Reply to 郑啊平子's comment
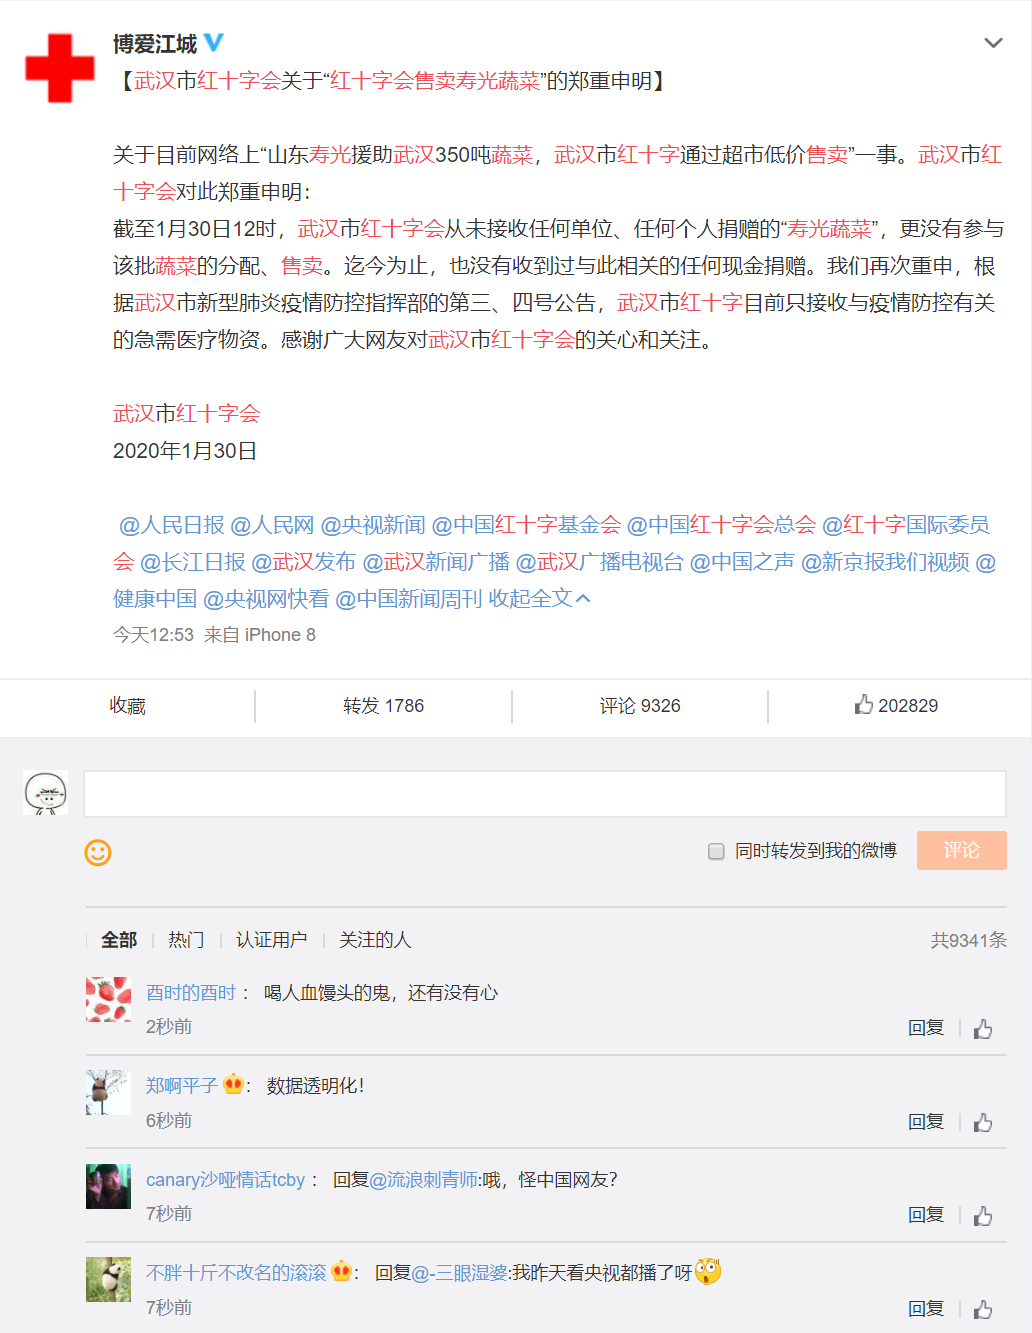 coord(926,1122)
